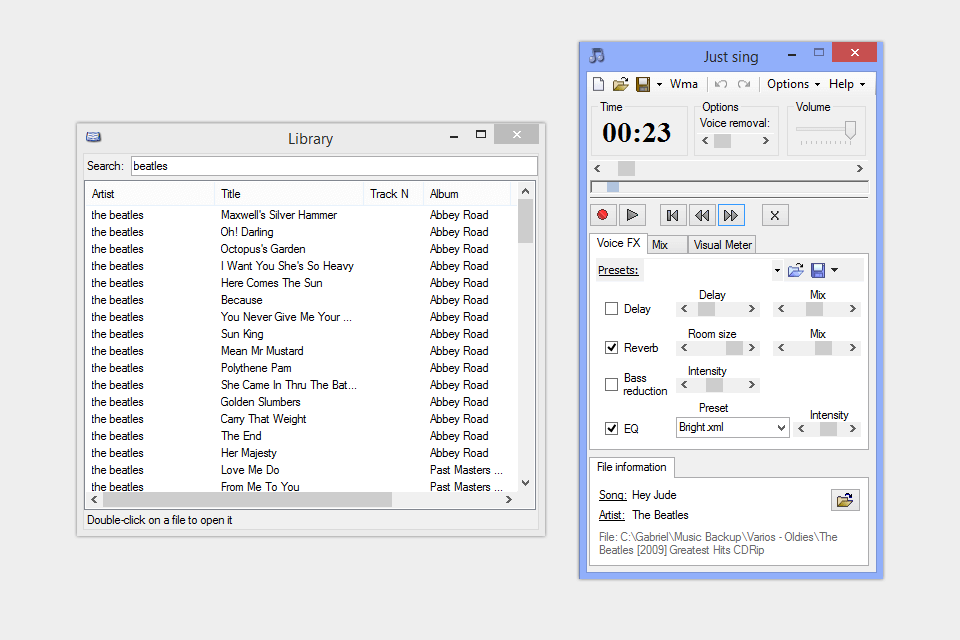Browse for song file in File information
This screenshot has height=640, width=960.
845,500
